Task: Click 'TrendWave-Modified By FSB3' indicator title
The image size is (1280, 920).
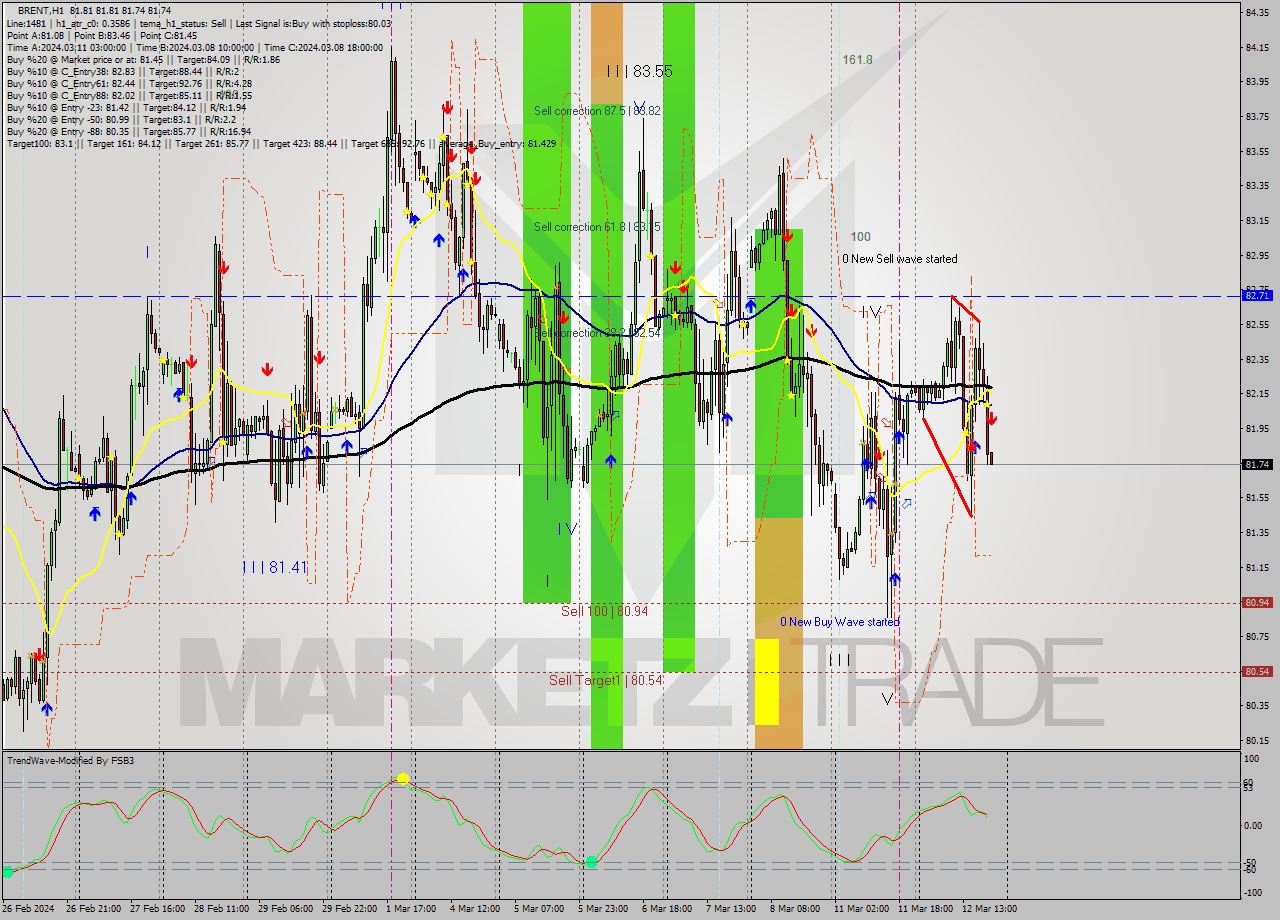Action: (71, 761)
